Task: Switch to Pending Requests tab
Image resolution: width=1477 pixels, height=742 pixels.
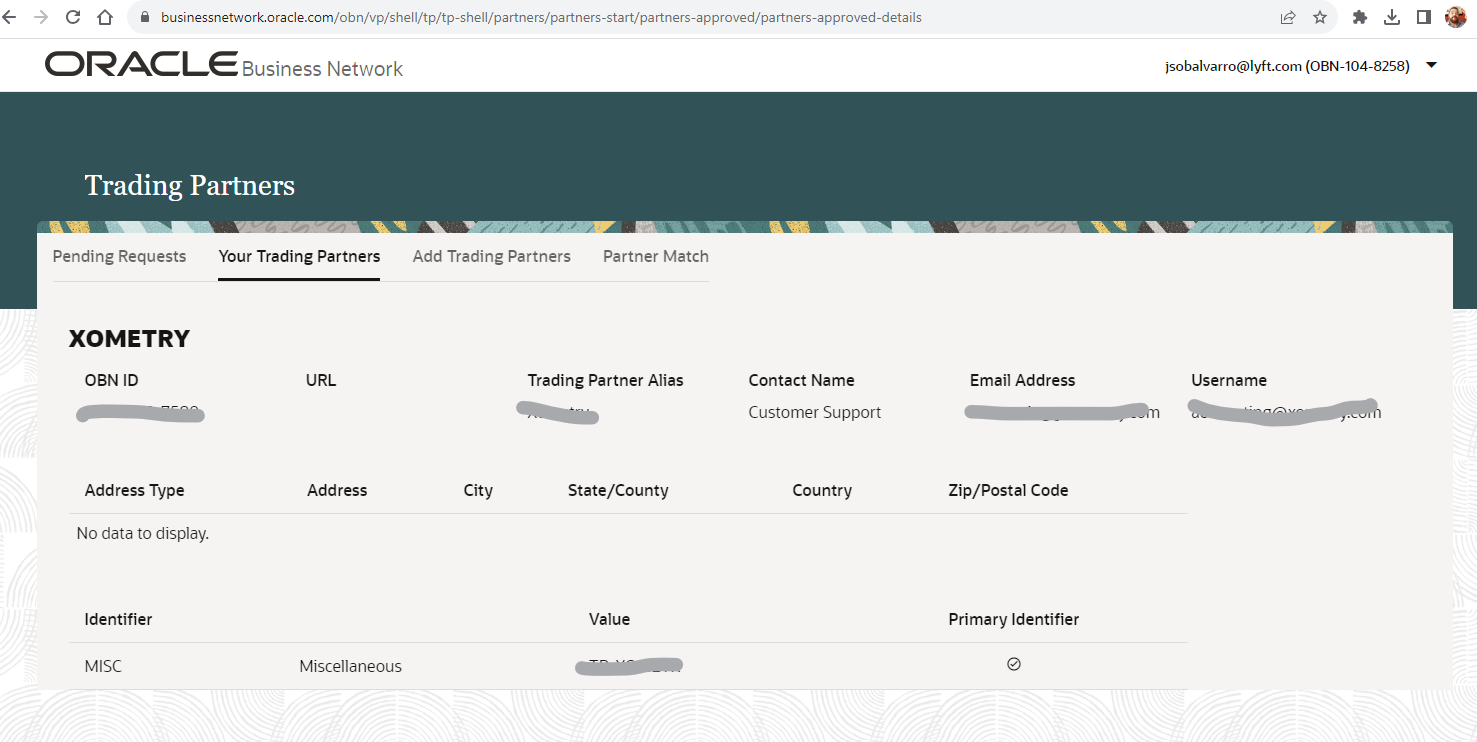Action: click(x=119, y=256)
